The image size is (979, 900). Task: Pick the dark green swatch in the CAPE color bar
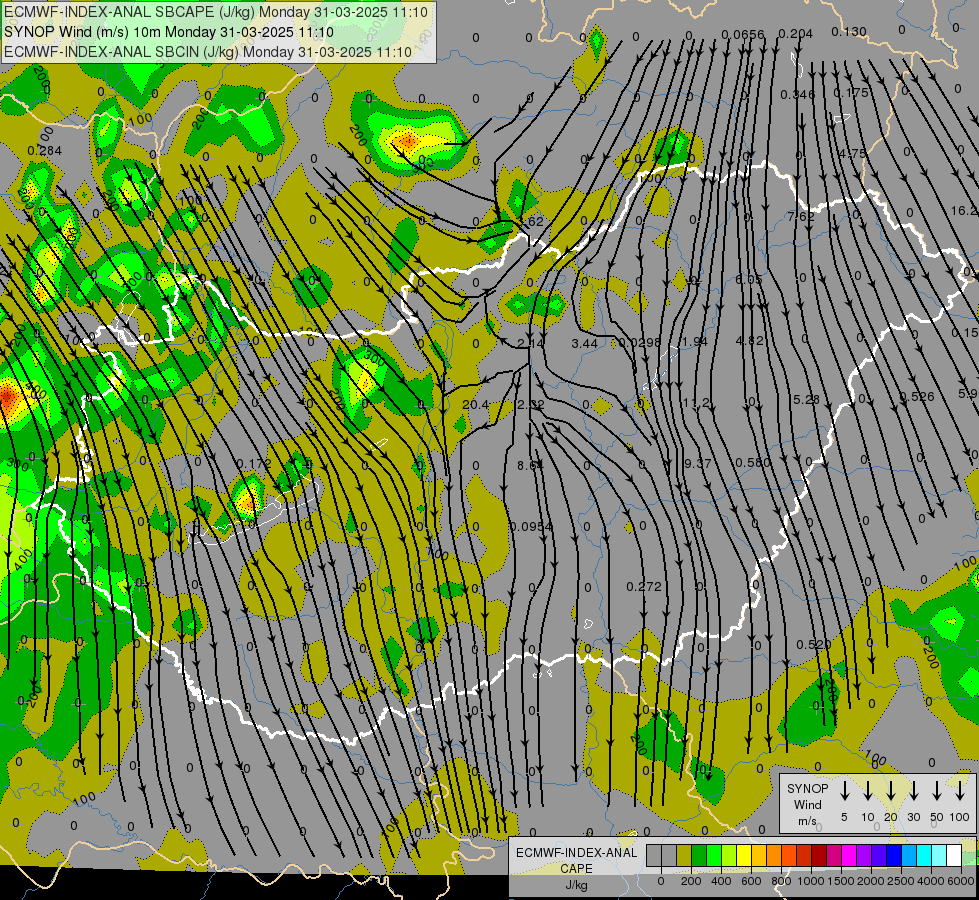pyautogui.click(x=699, y=855)
